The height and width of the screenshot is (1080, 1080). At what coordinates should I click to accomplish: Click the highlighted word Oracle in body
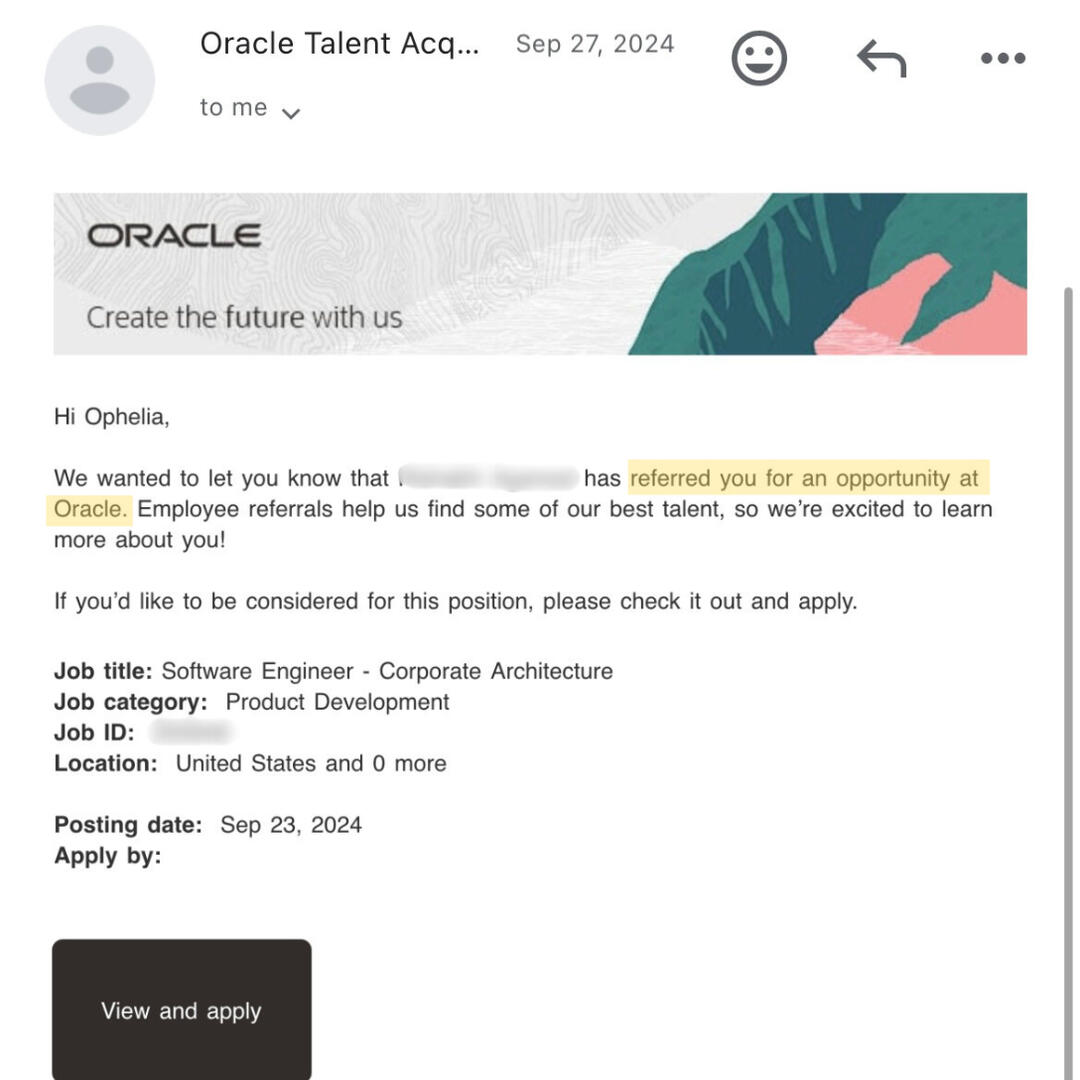coord(90,509)
